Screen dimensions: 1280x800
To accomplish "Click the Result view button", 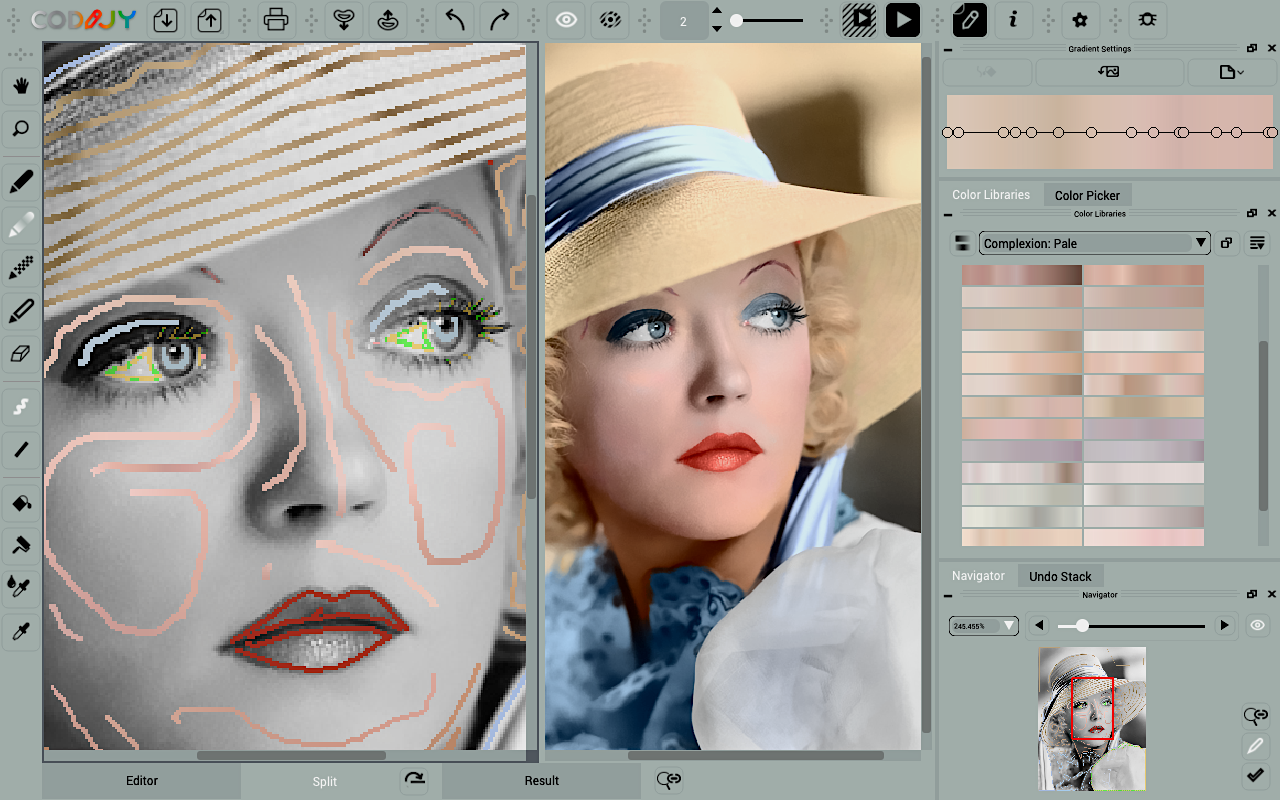I will (x=541, y=781).
